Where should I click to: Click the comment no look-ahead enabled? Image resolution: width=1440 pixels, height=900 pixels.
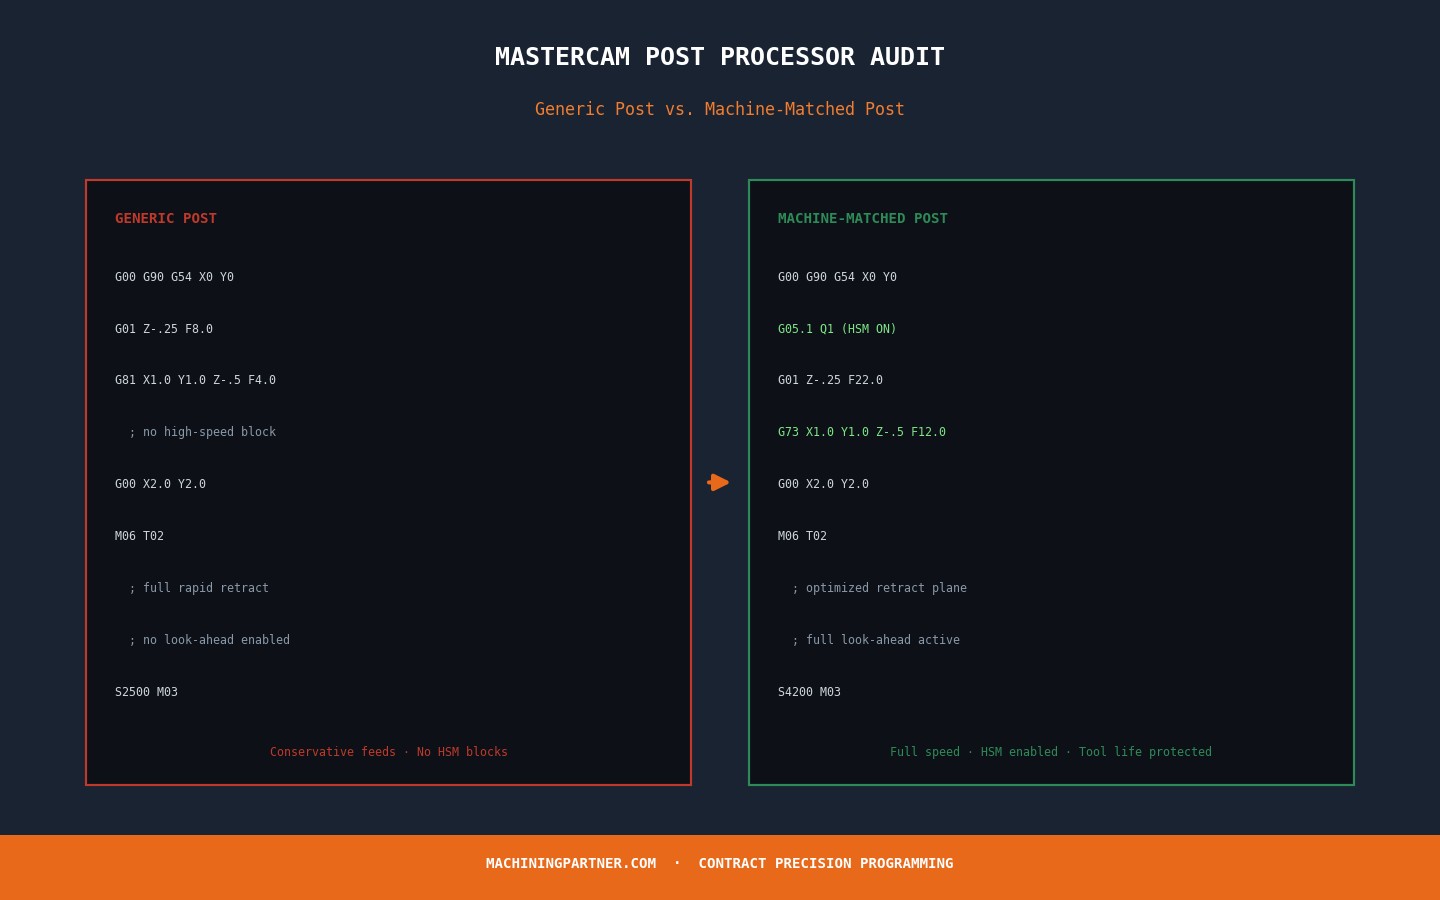pyautogui.click(x=209, y=640)
